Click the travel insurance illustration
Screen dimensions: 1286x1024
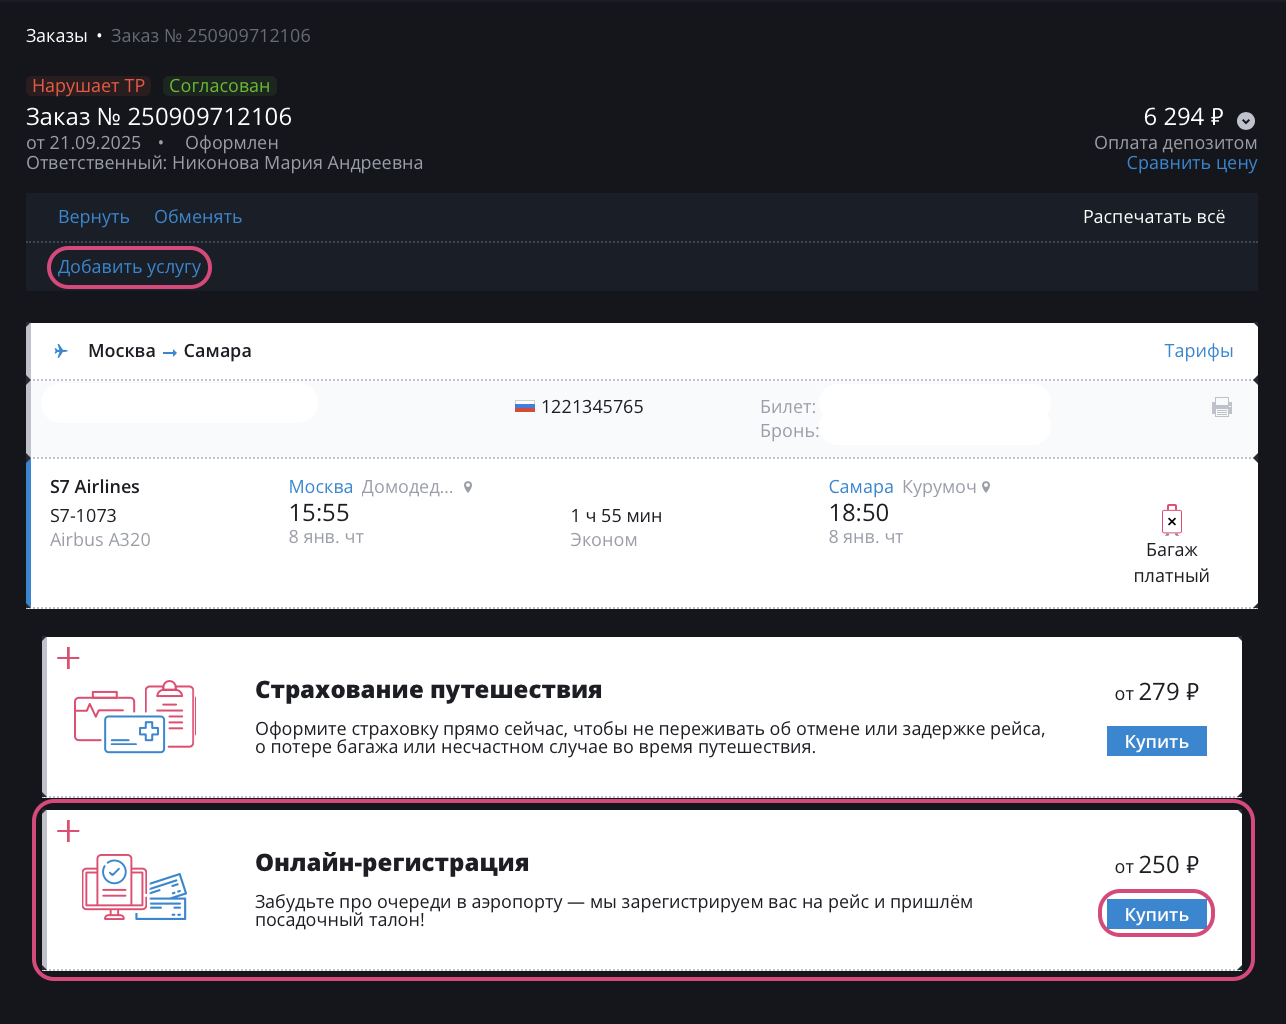(135, 716)
